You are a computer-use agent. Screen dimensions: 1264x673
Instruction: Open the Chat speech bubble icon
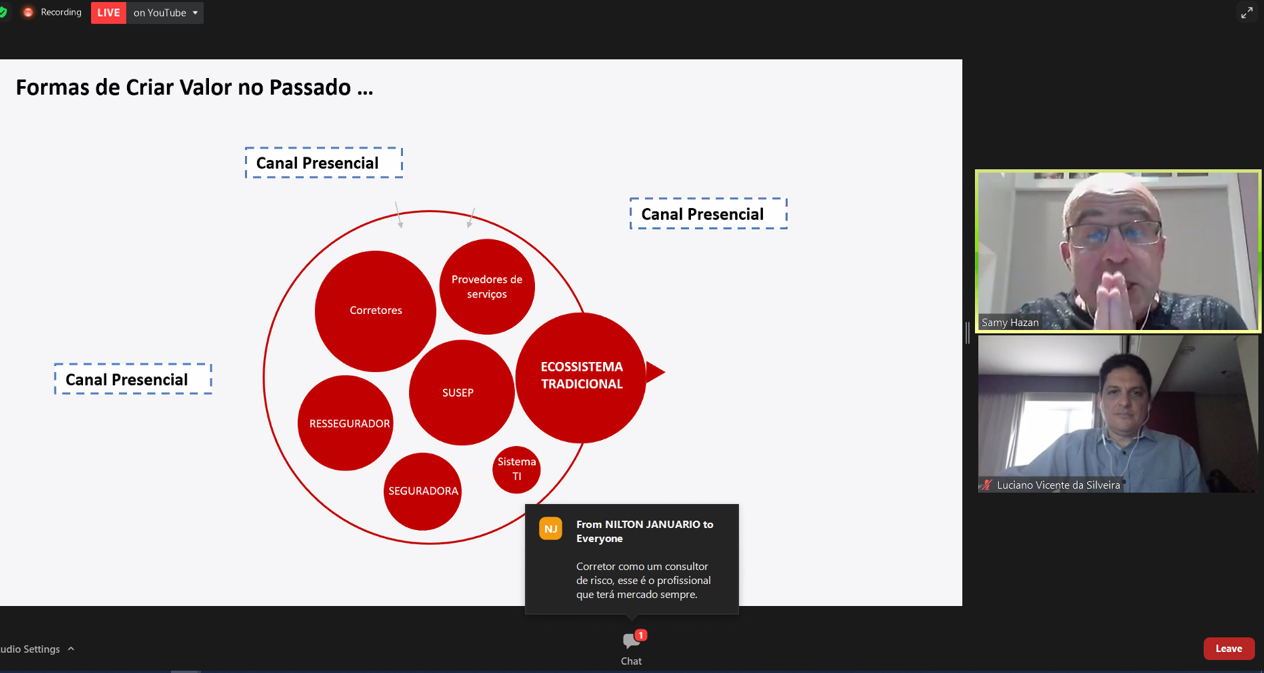pyautogui.click(x=631, y=641)
